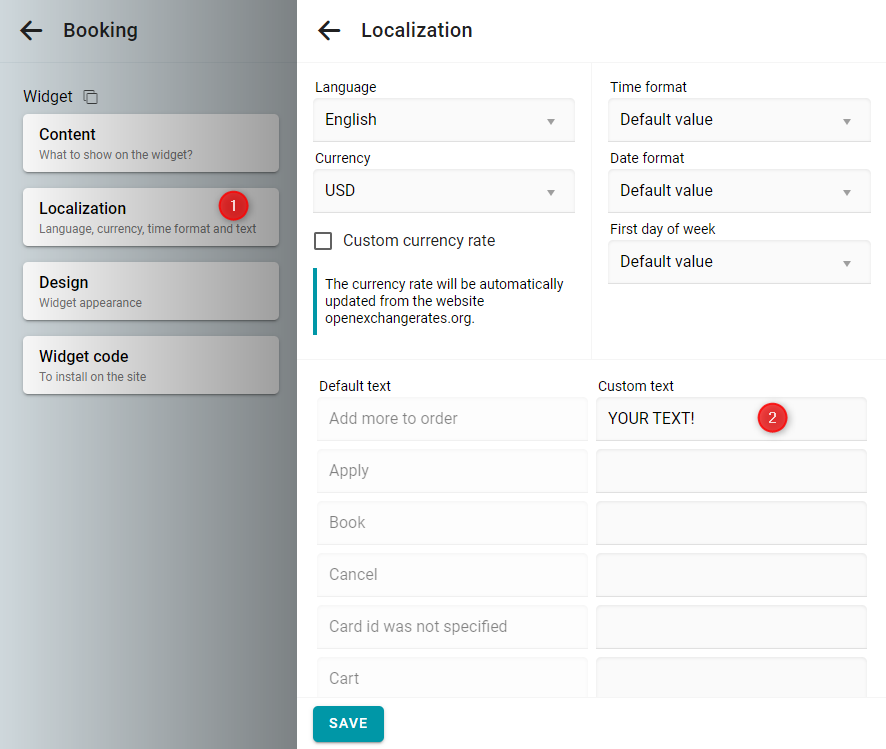886x749 pixels.
Task: Open the Time format dropdown
Action: pos(739,120)
